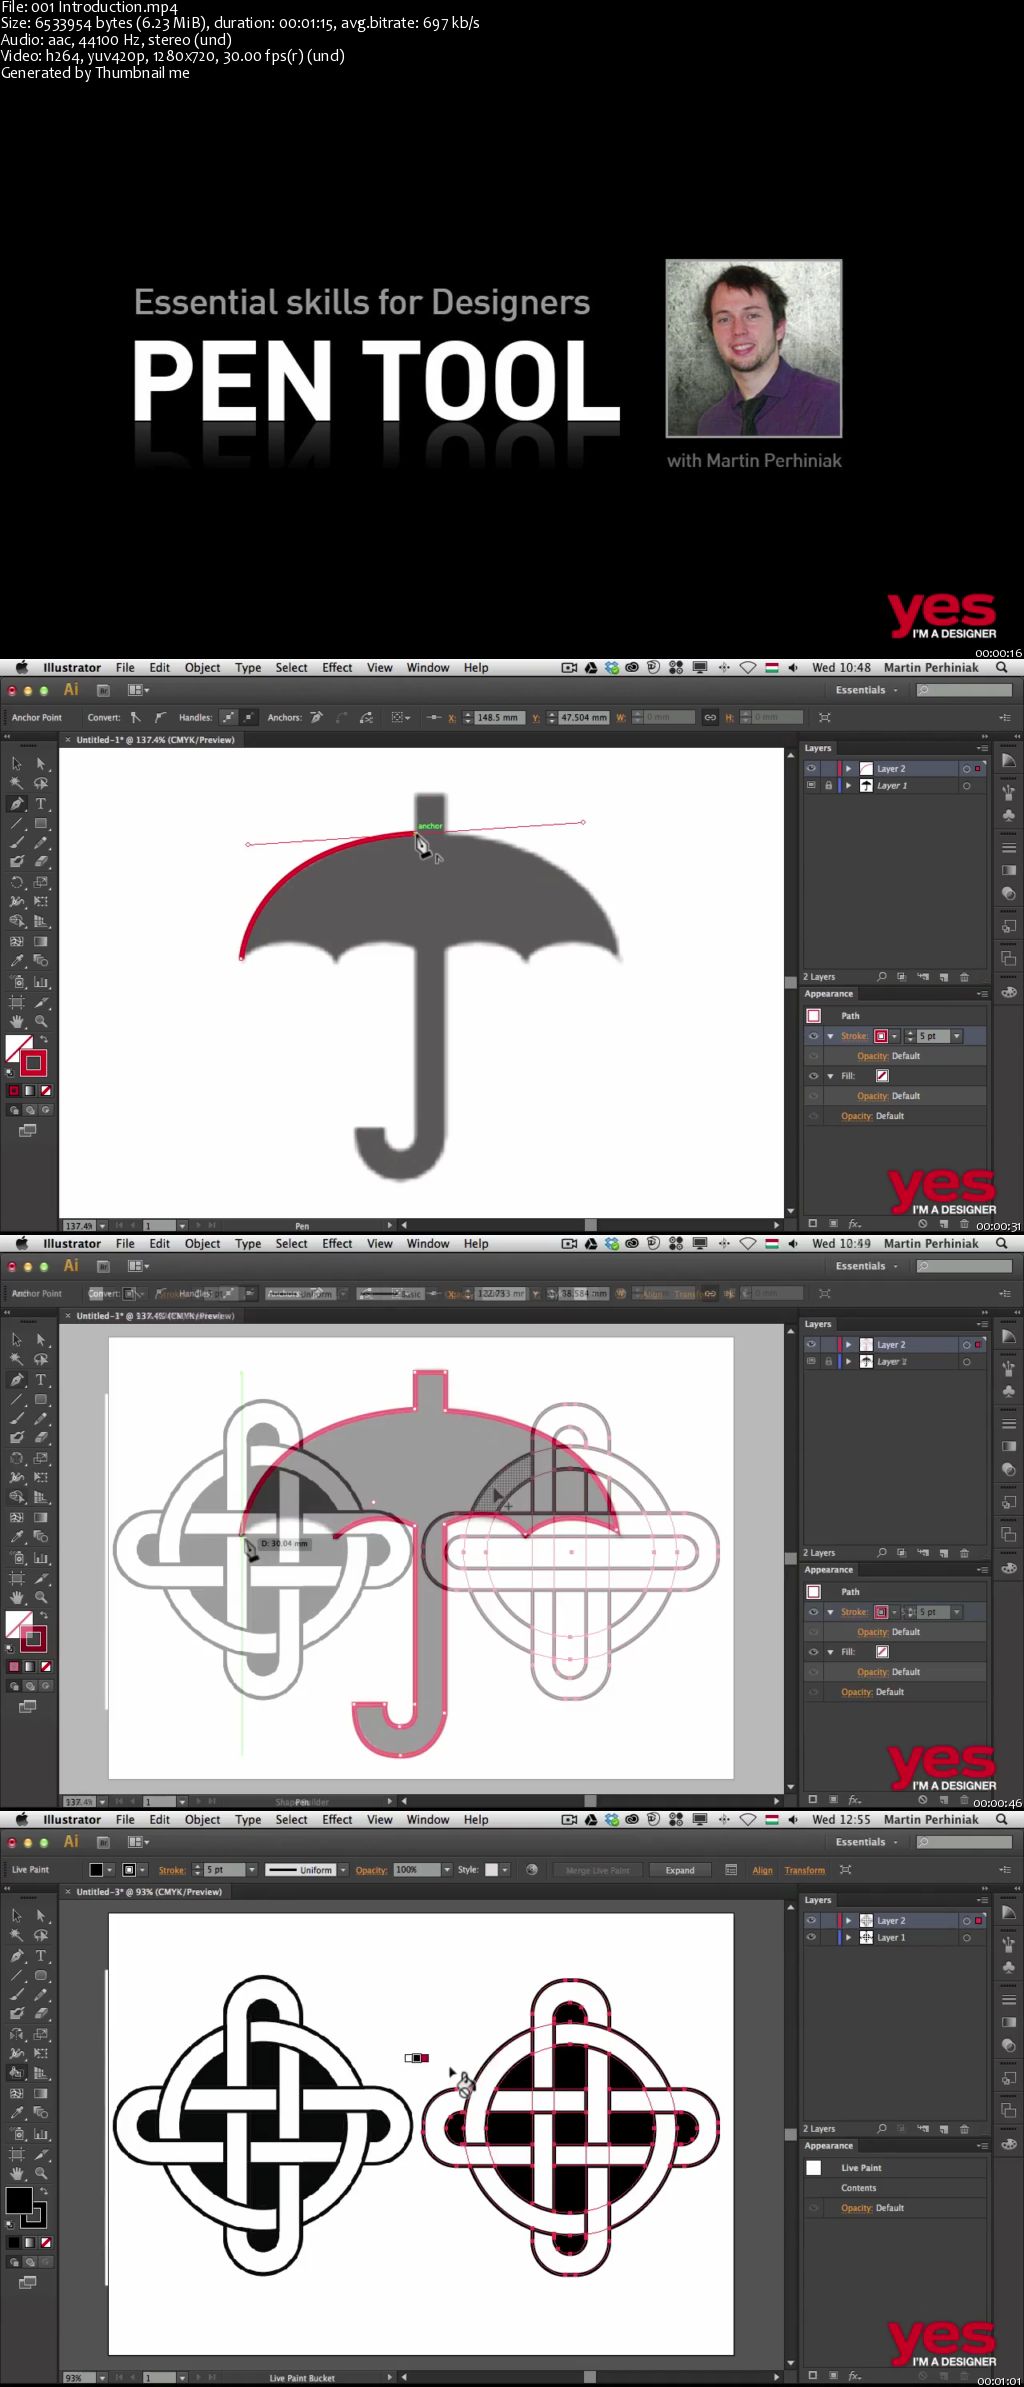1024x2387 pixels.
Task: Open the Select menu in the Wed 12:55 frame
Action: click(x=291, y=1820)
